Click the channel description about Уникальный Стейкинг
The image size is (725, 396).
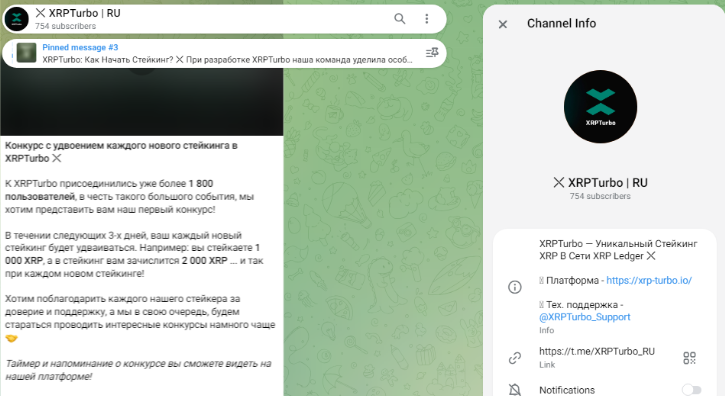618,250
